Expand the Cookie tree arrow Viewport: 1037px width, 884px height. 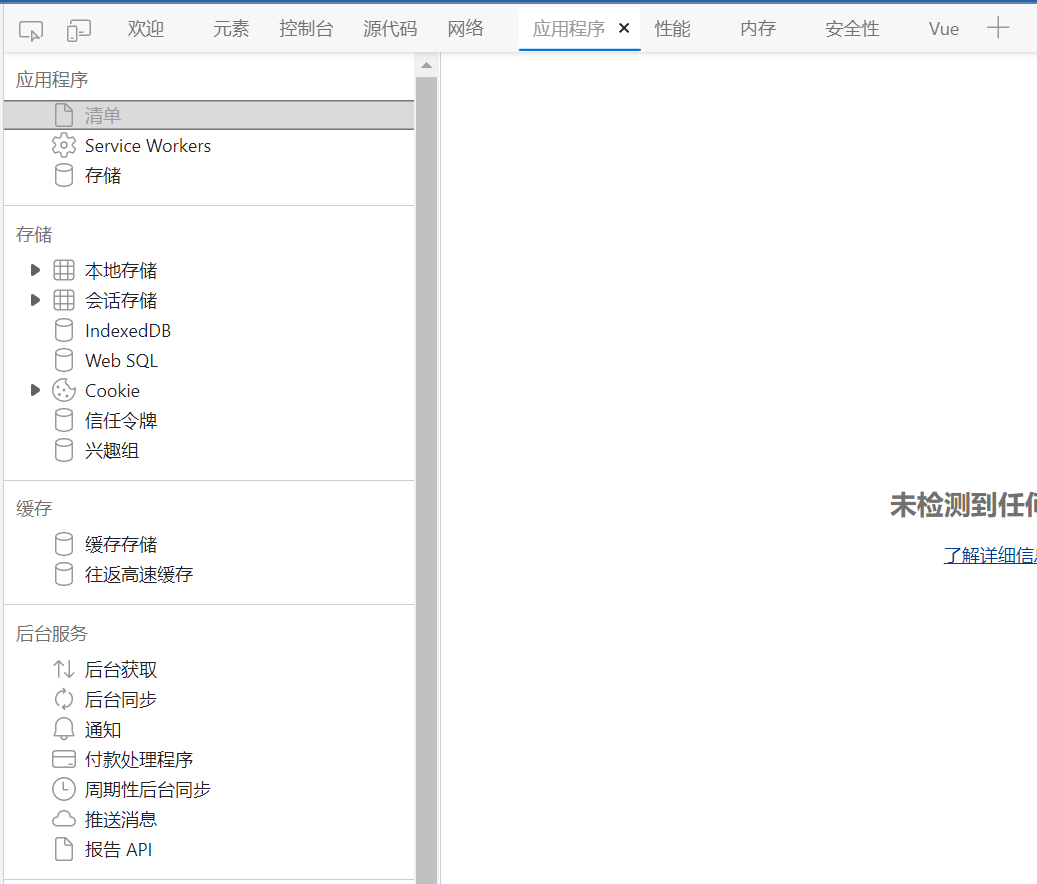[x=36, y=391]
